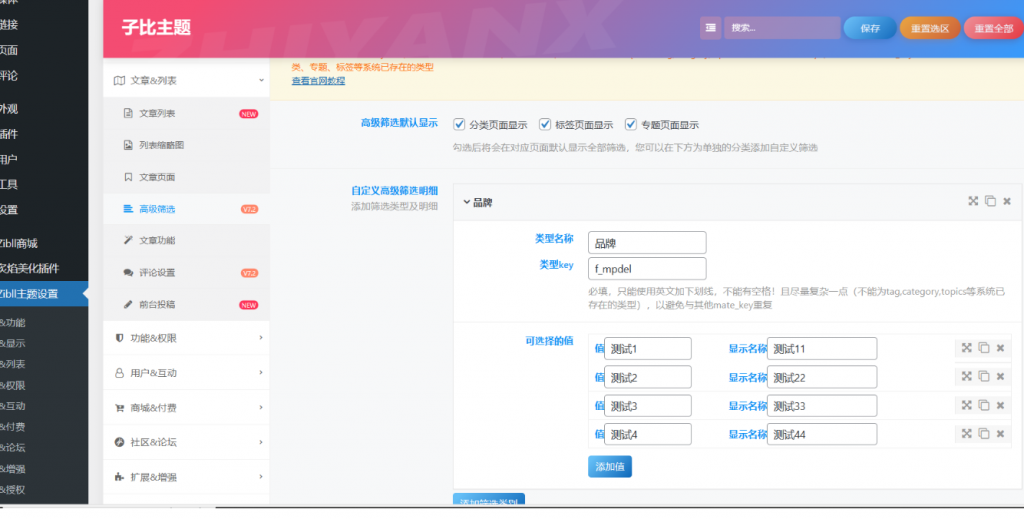Screen dimensions: 1024x519
Task: Click the wand icon beside 文章功能
Action: (128, 240)
